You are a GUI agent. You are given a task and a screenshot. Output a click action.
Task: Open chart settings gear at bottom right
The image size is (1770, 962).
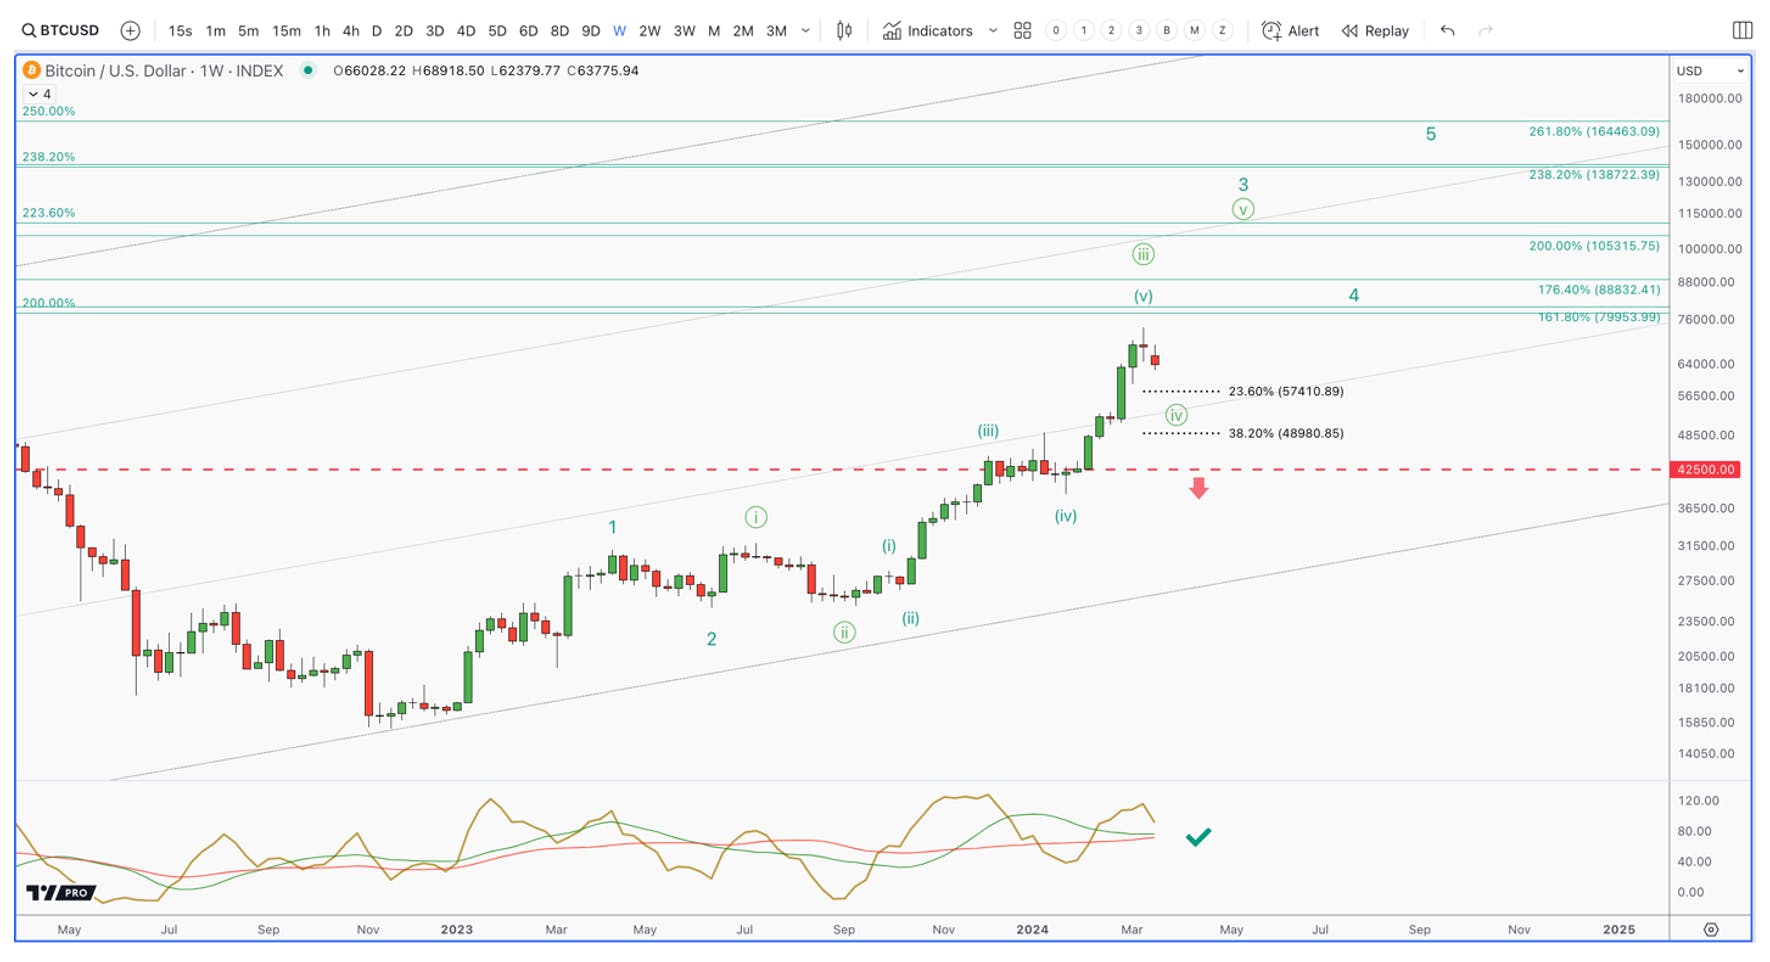(1711, 929)
